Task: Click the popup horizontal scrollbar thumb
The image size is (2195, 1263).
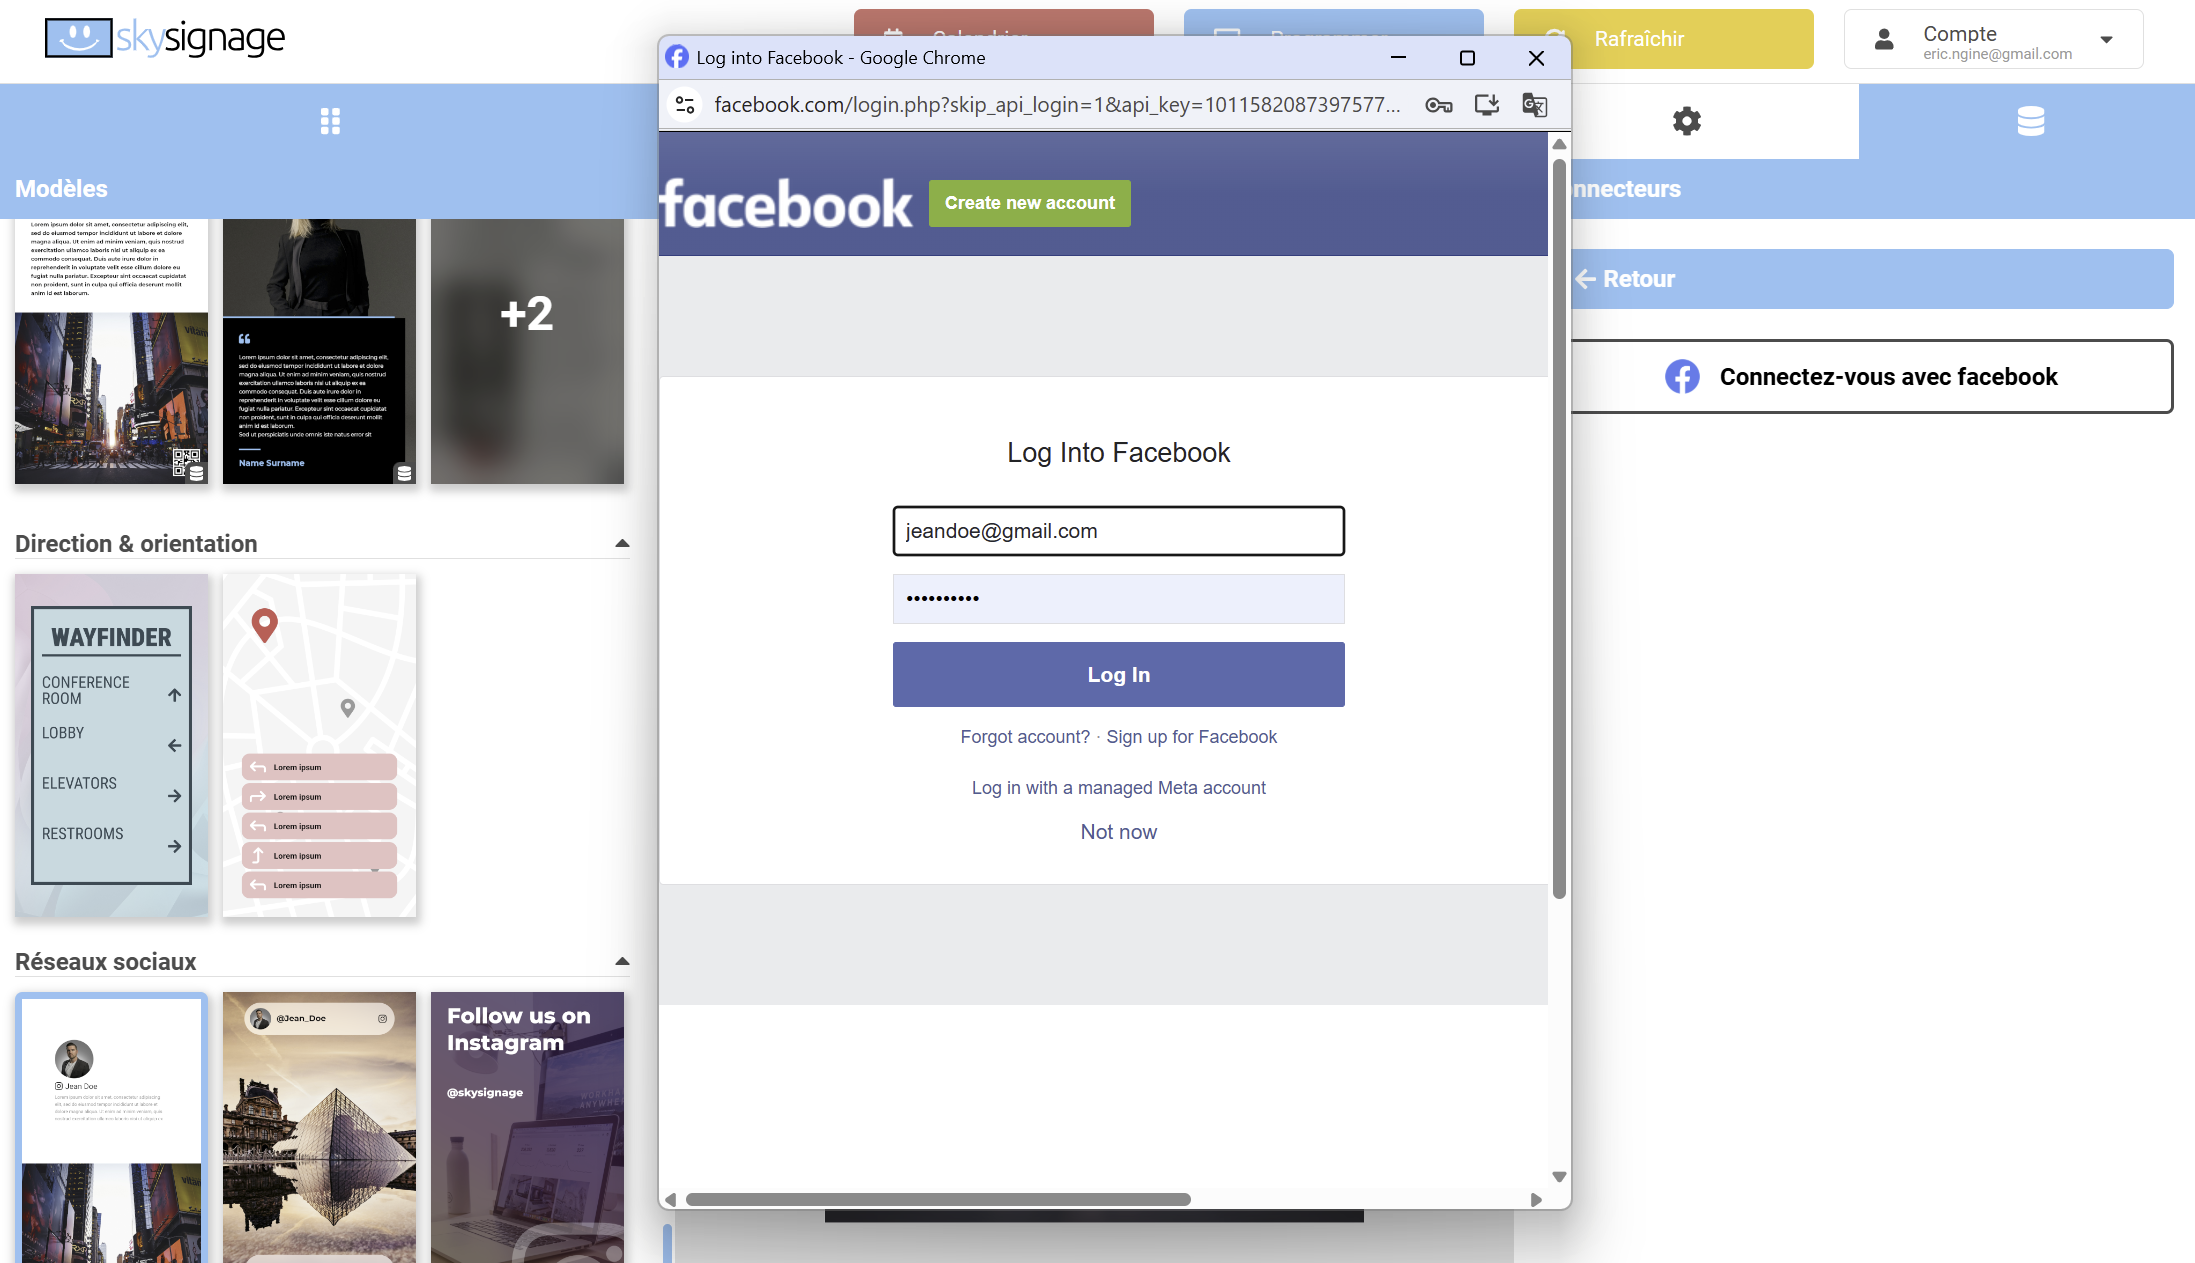Action: [x=938, y=1199]
